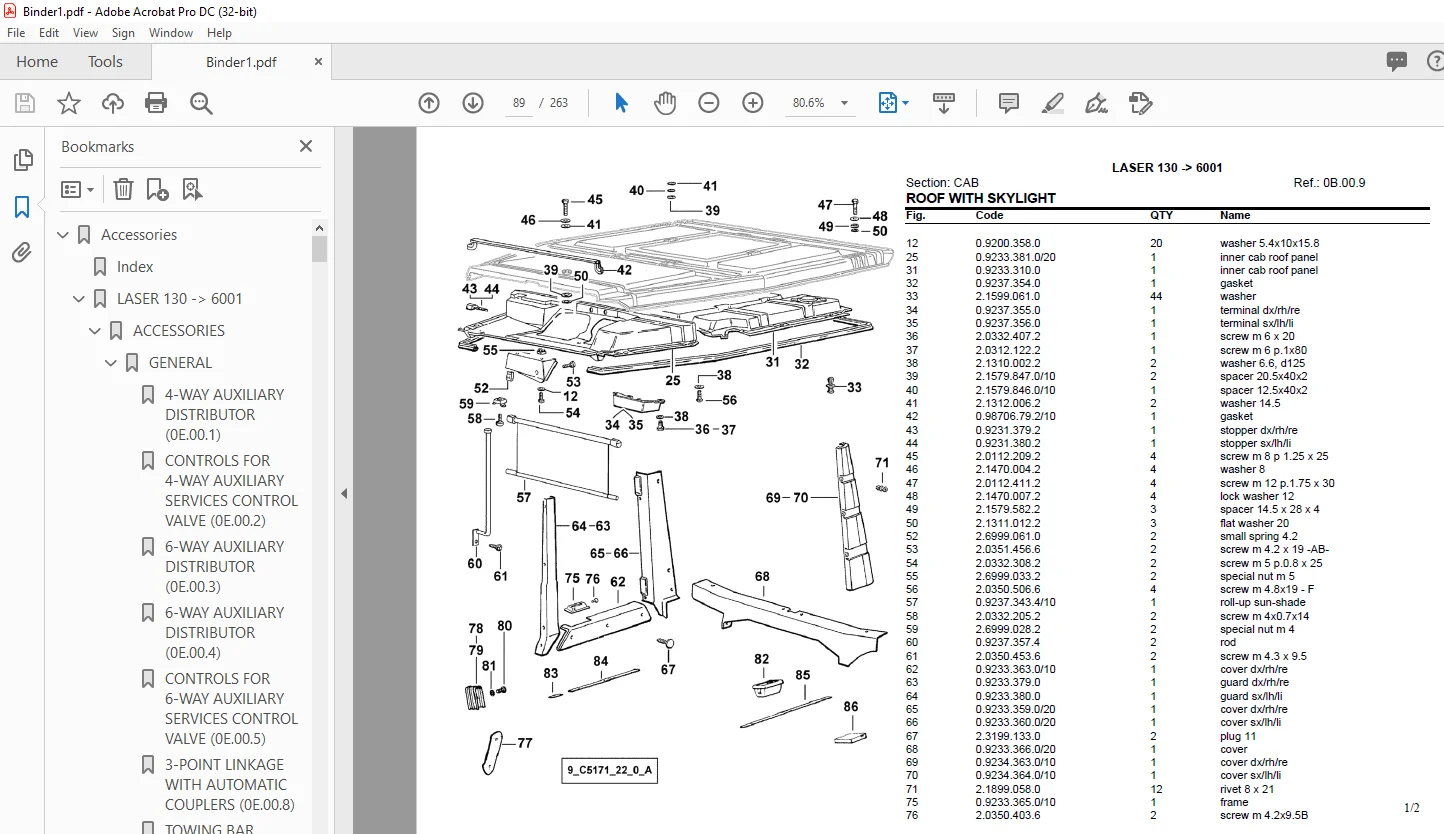The image size is (1444, 834).
Task: Click the find bookmark icon
Action: pyautogui.click(x=192, y=189)
